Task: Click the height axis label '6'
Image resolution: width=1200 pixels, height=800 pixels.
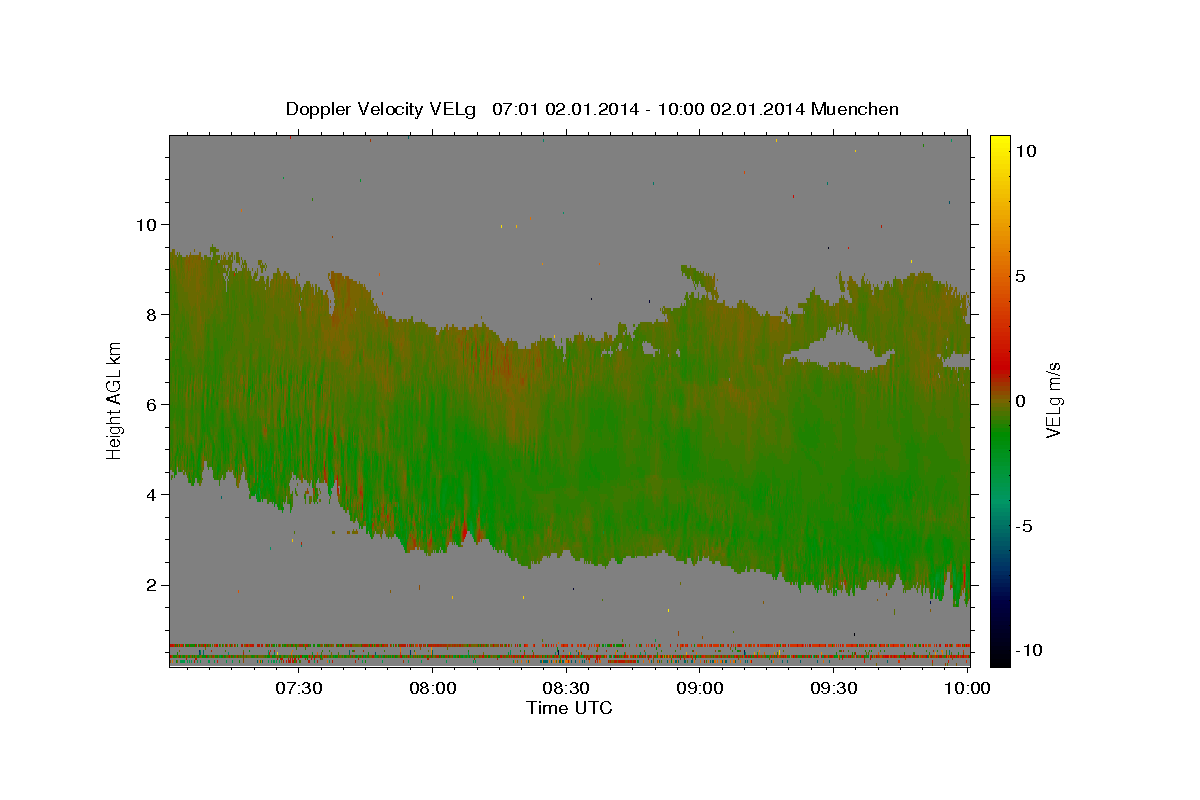Action: [151, 404]
